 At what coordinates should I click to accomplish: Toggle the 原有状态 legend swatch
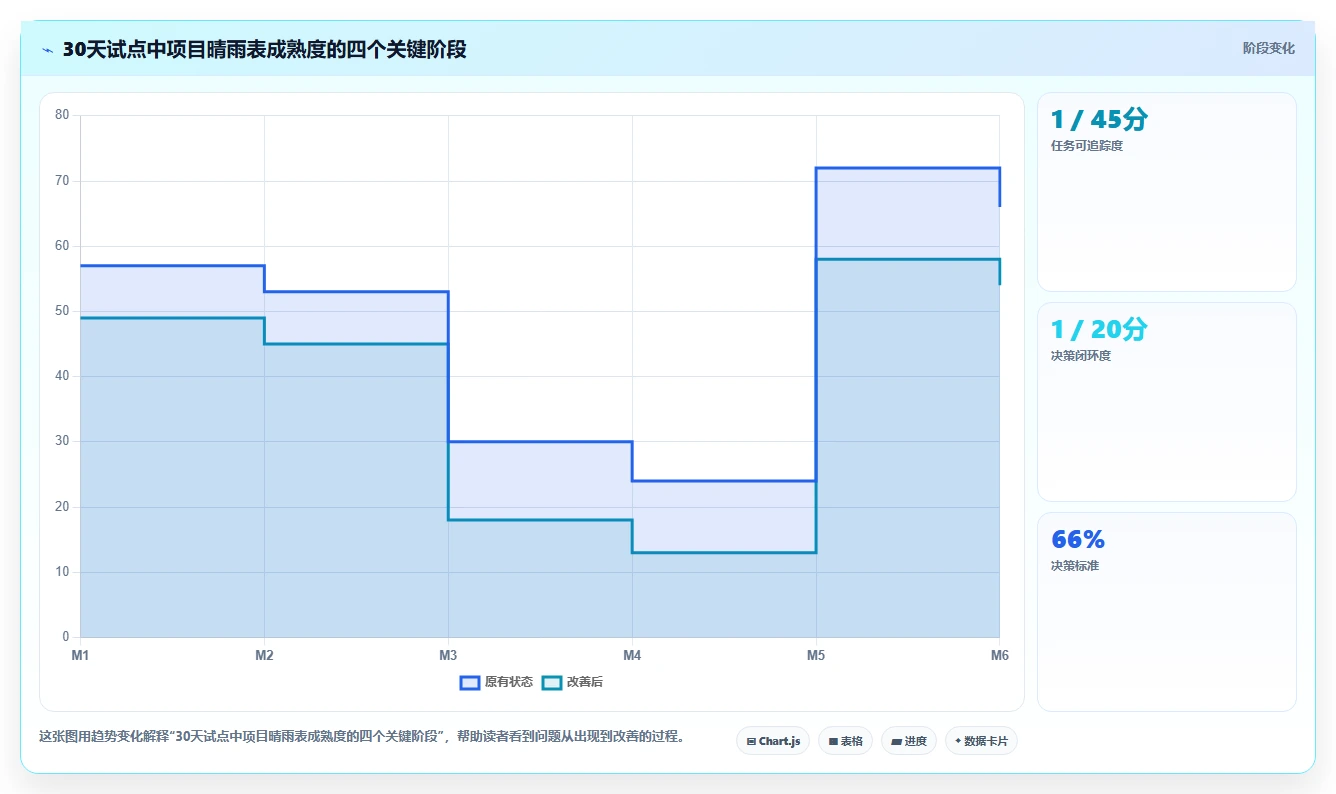coord(470,682)
